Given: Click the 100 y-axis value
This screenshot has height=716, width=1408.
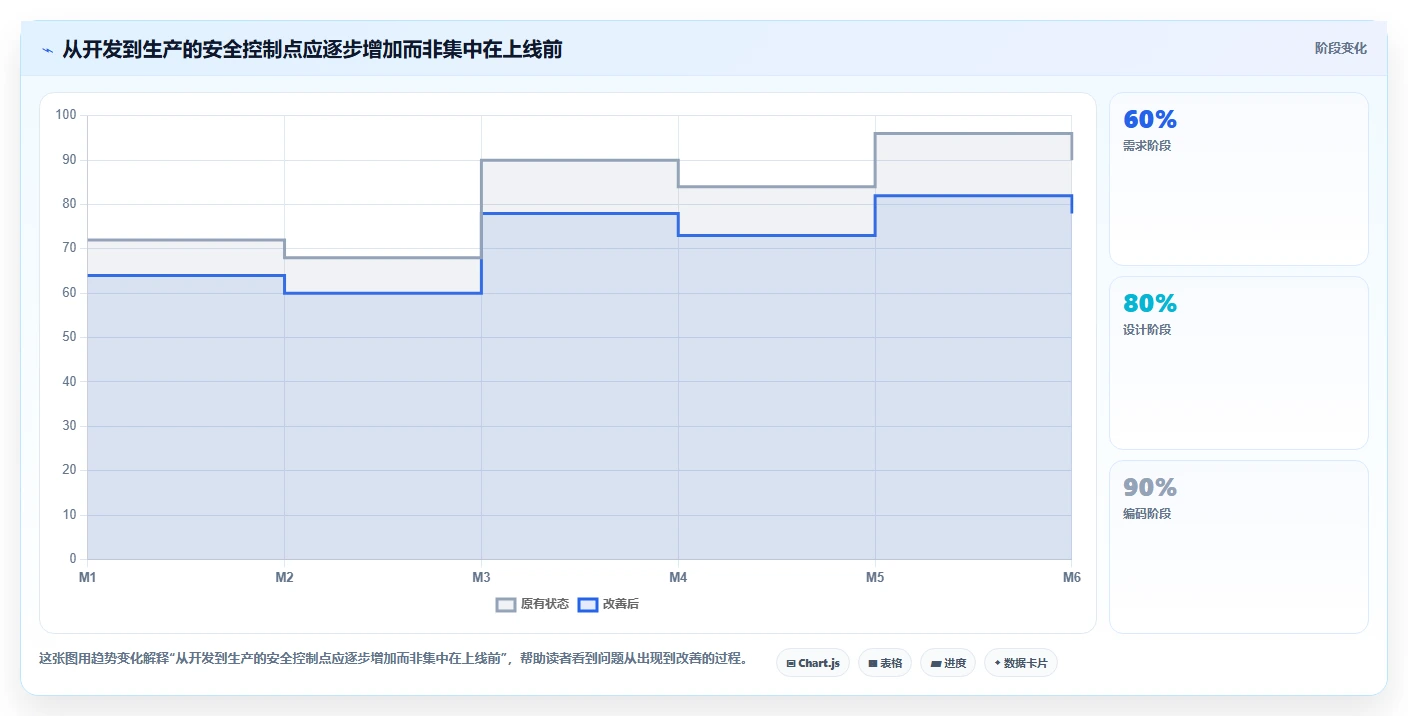Looking at the screenshot, I should pyautogui.click(x=66, y=115).
